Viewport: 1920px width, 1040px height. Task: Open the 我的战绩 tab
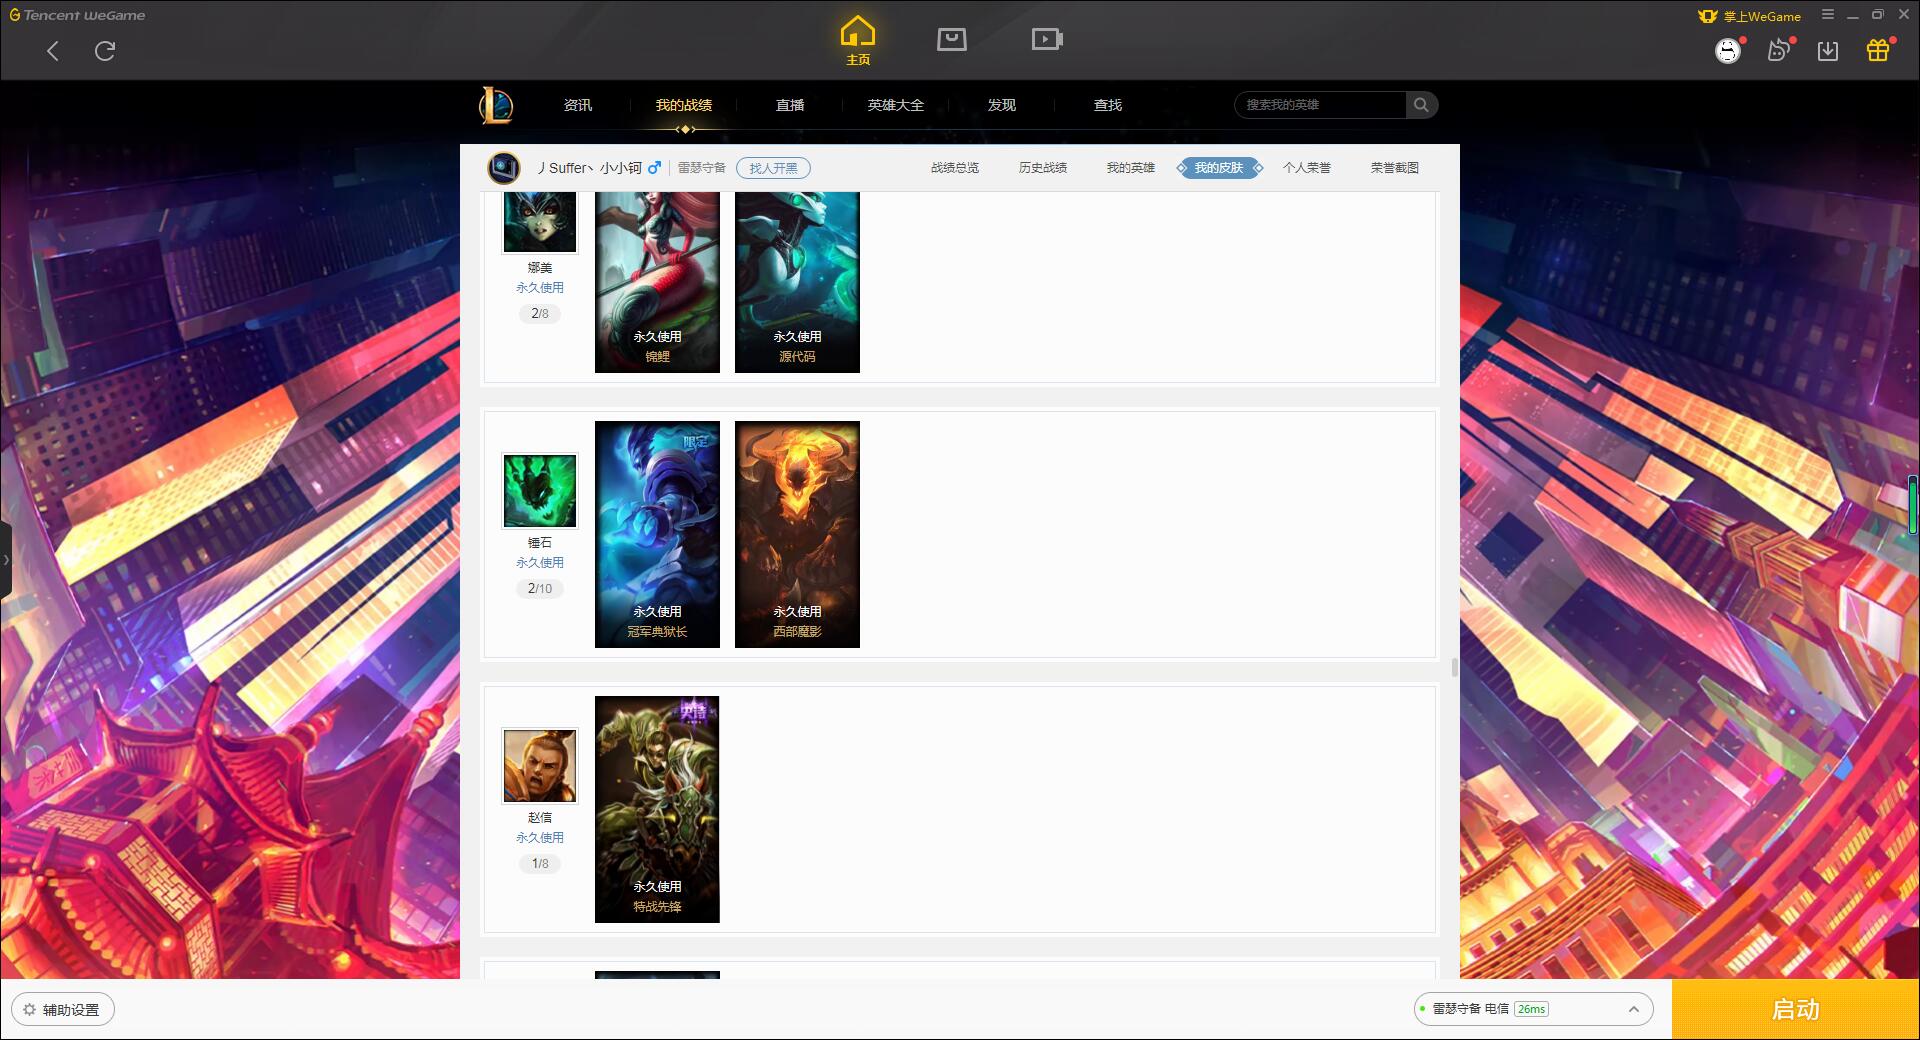tap(684, 105)
